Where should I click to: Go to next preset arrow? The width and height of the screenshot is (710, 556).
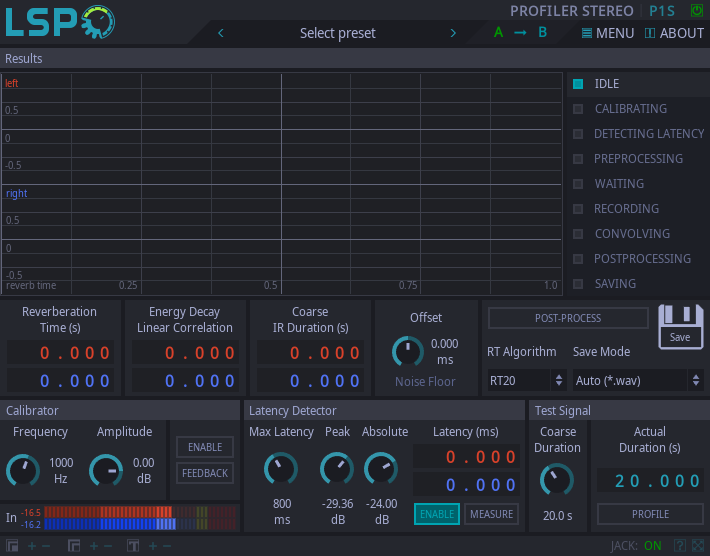[x=453, y=33]
